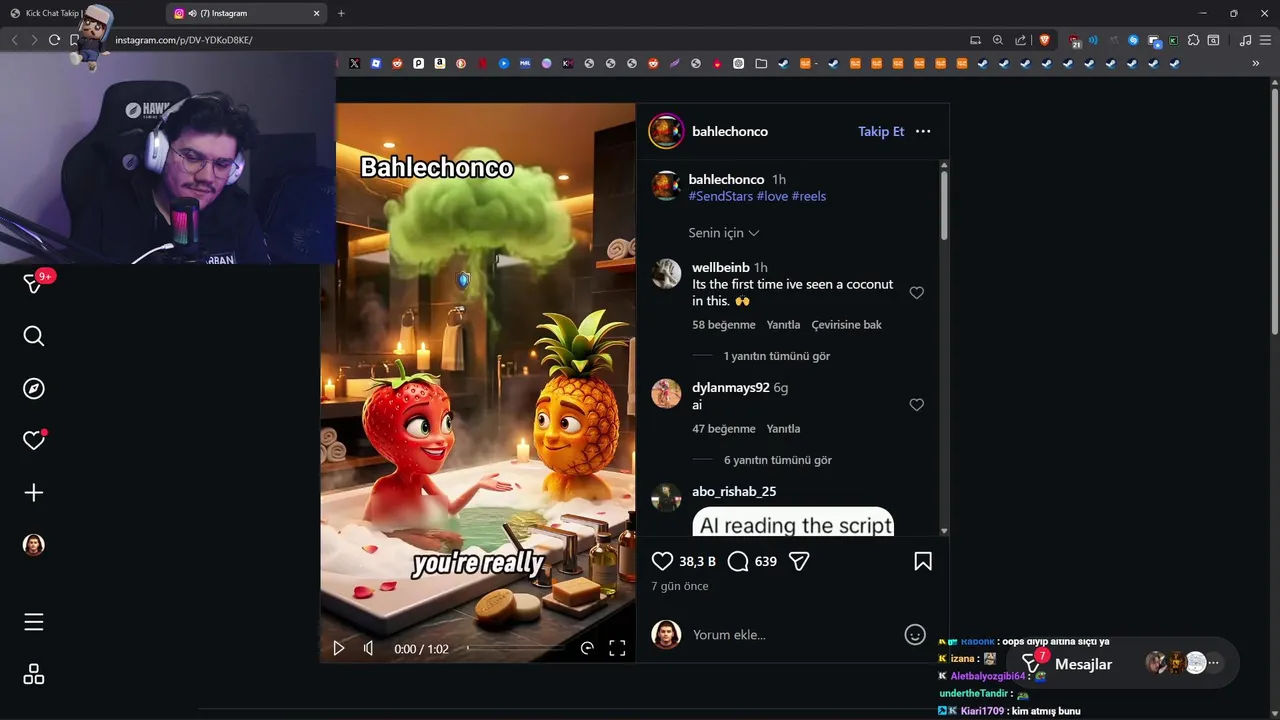Open a new browser tab
Screen dimensions: 1280x720
point(341,13)
